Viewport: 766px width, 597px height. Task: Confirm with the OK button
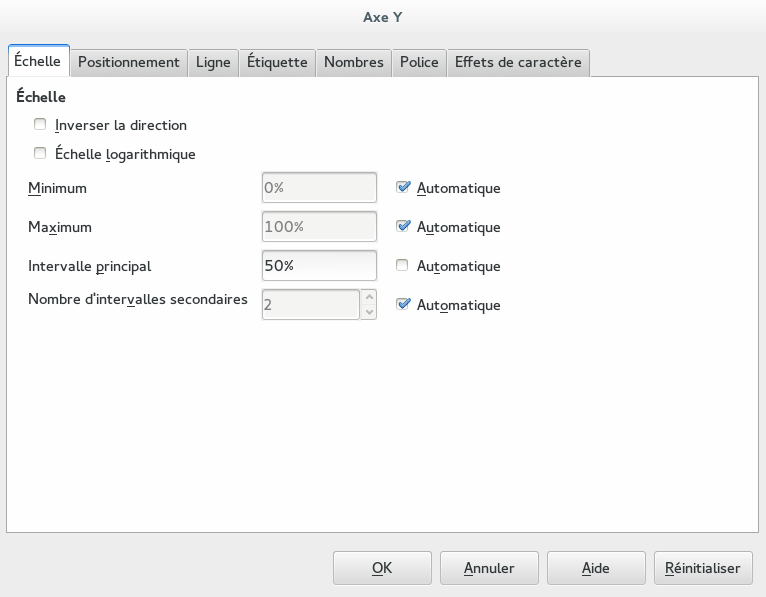[x=382, y=568]
